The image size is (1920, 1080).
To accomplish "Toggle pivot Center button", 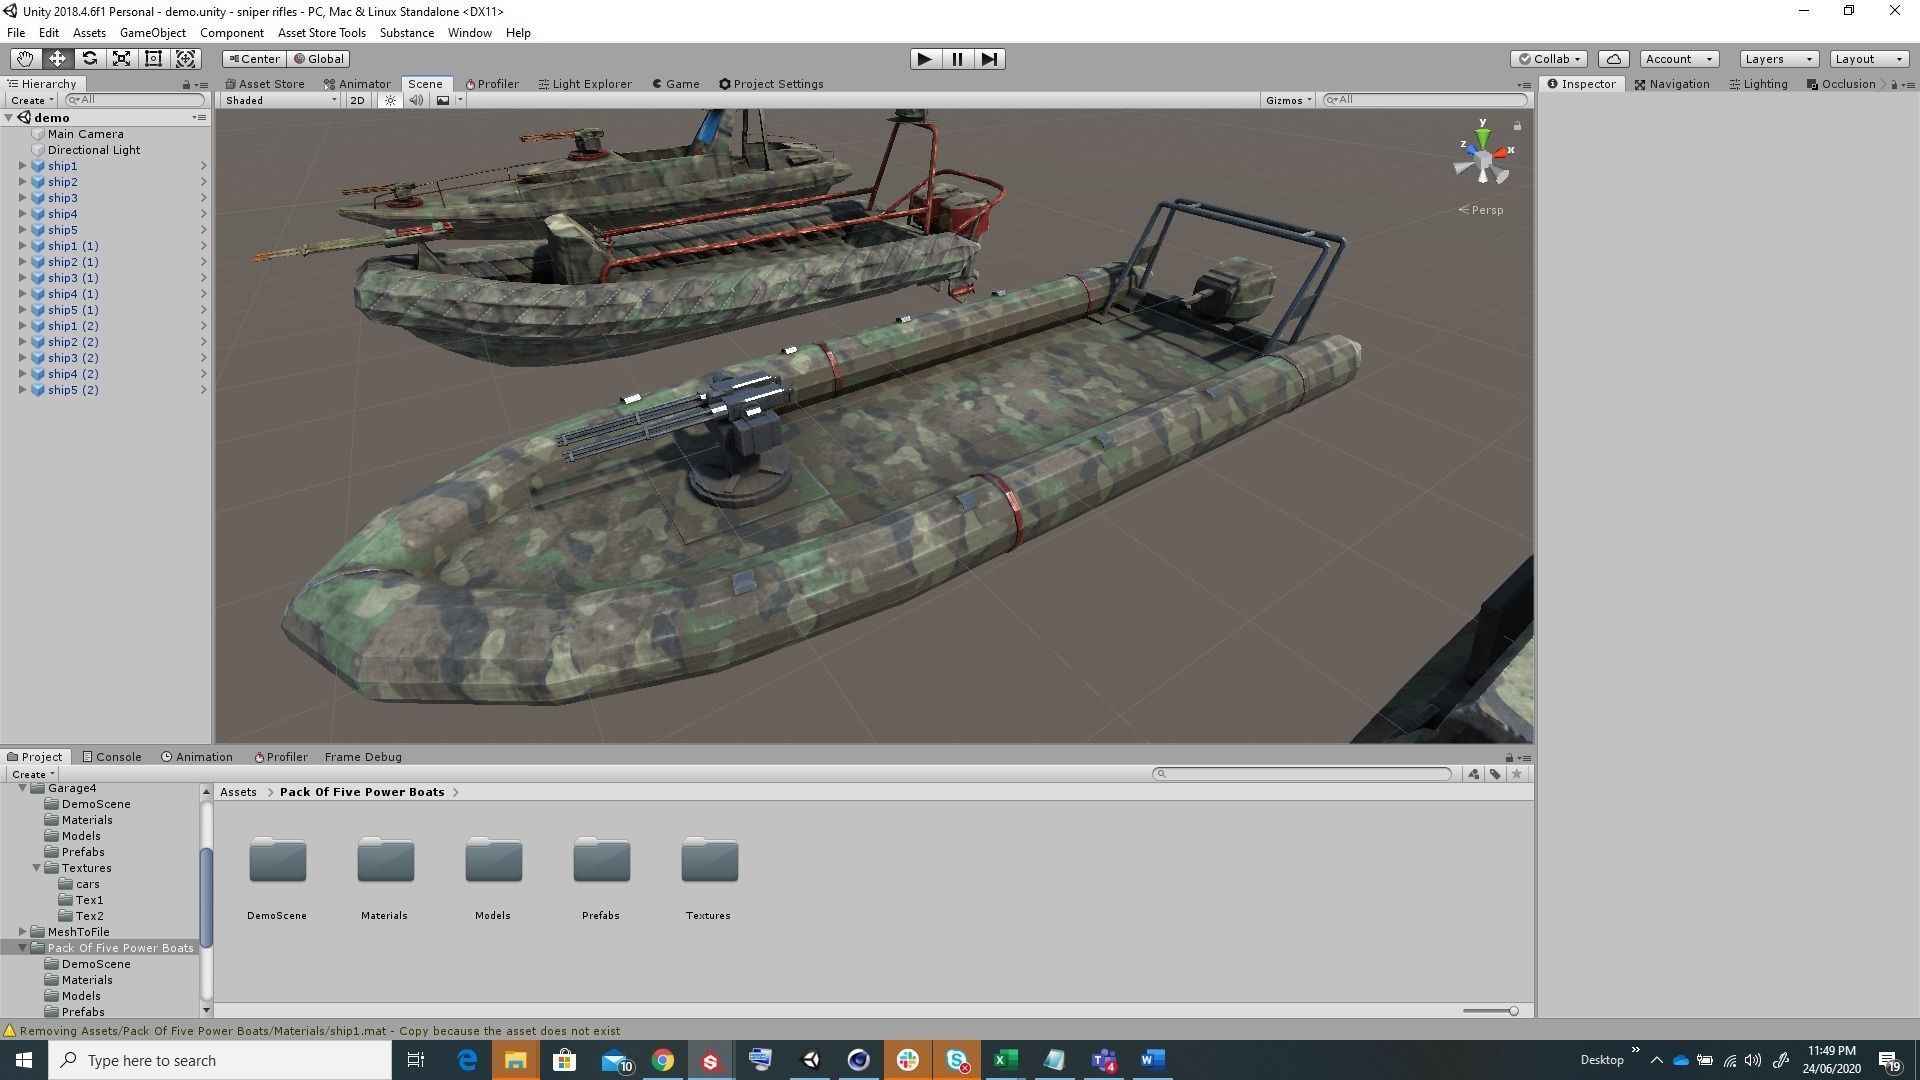I will point(254,59).
